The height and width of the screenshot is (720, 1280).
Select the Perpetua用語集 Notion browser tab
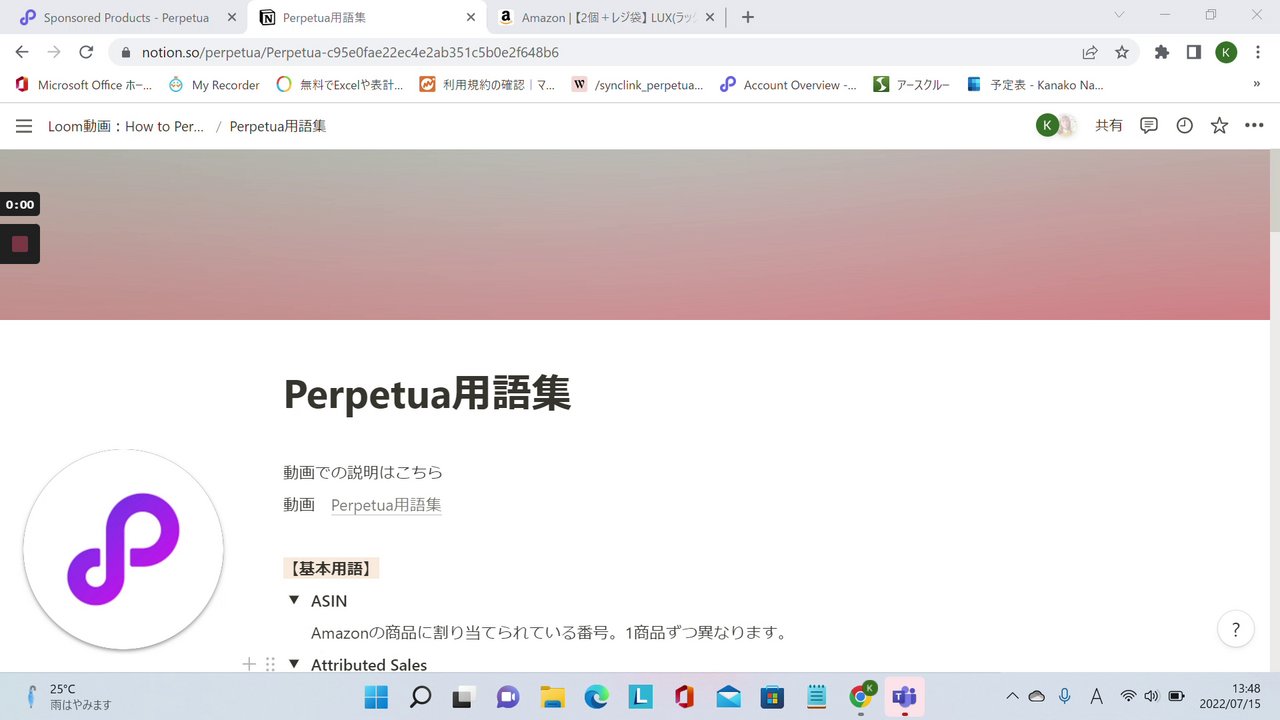[366, 17]
